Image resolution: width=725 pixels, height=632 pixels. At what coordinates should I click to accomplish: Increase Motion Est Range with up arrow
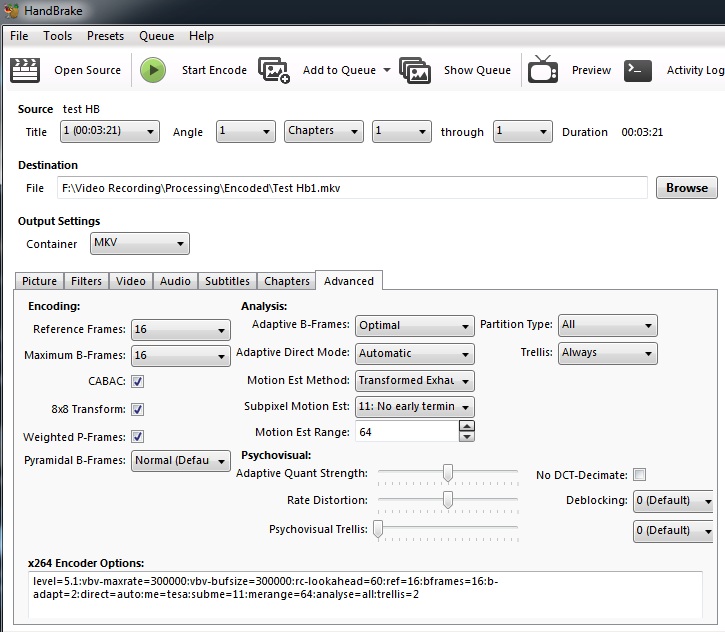[467, 426]
